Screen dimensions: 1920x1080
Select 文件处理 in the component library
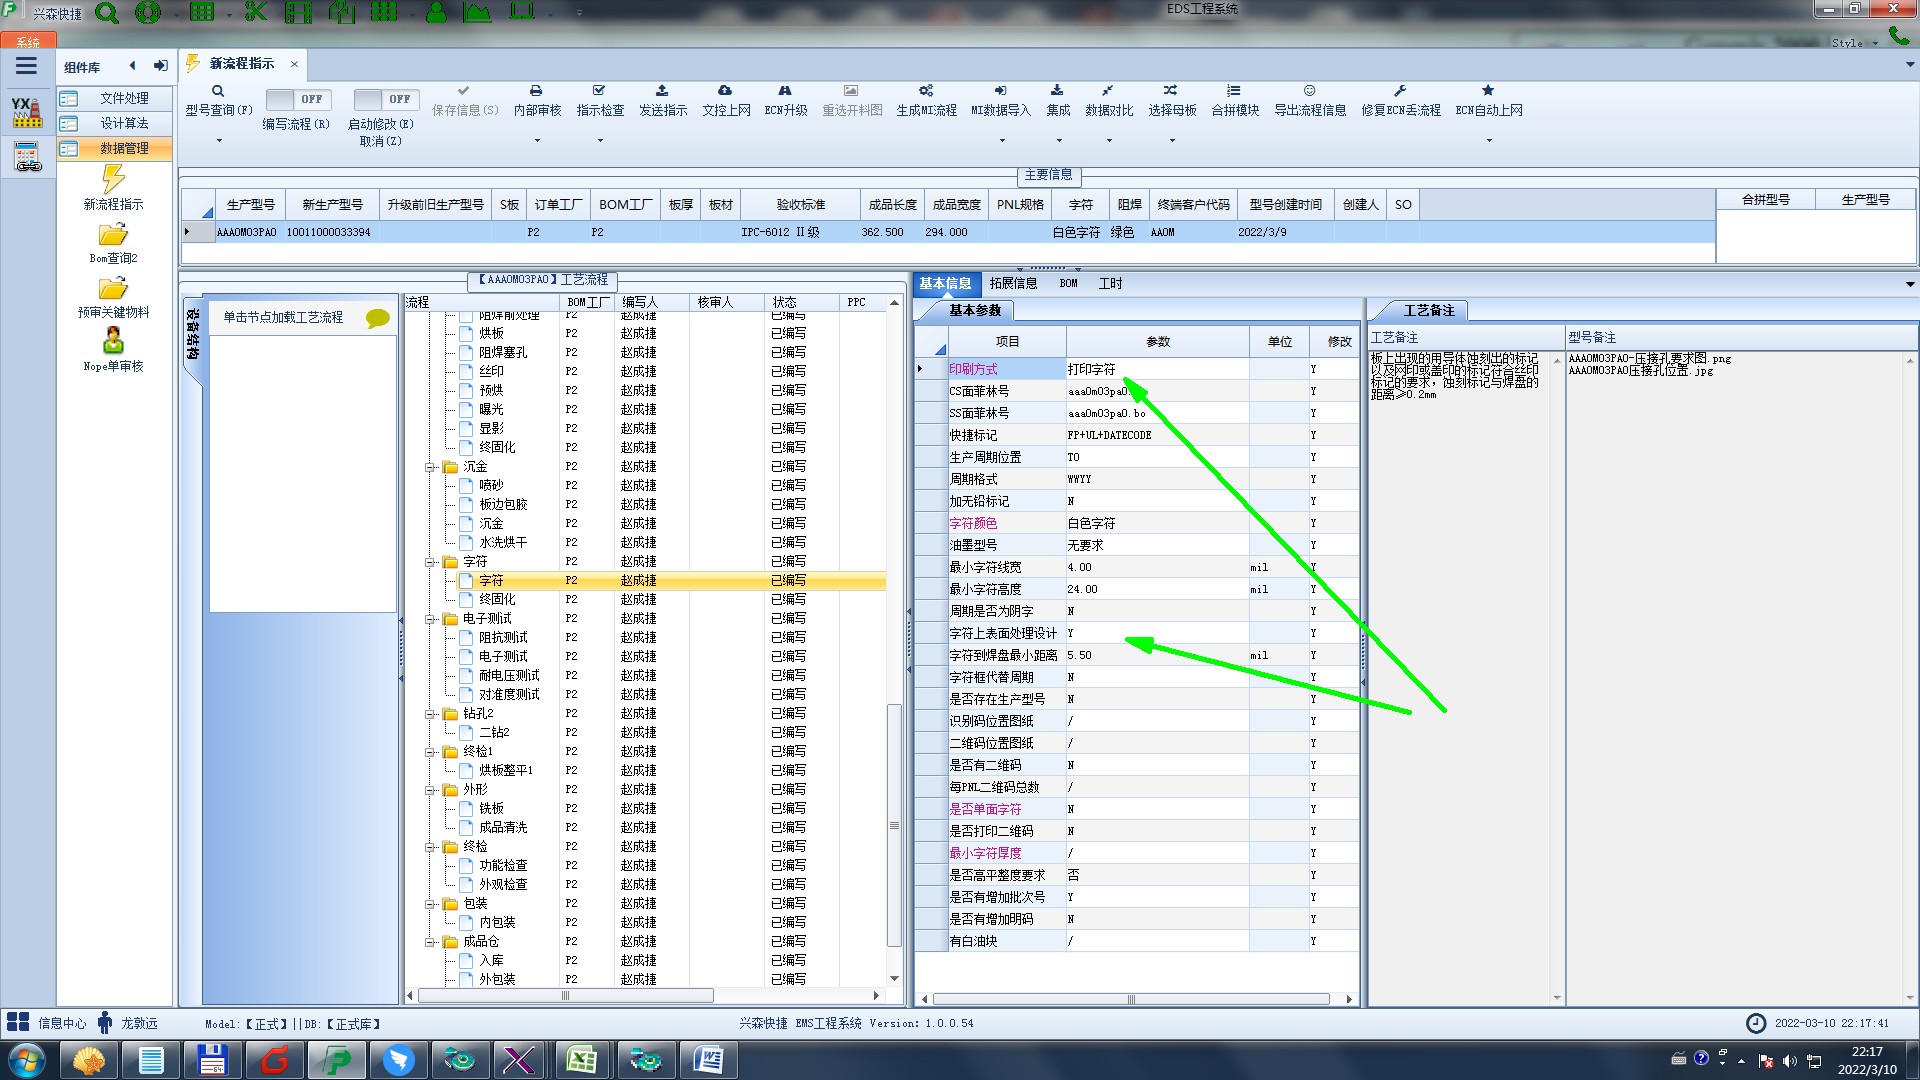point(123,98)
